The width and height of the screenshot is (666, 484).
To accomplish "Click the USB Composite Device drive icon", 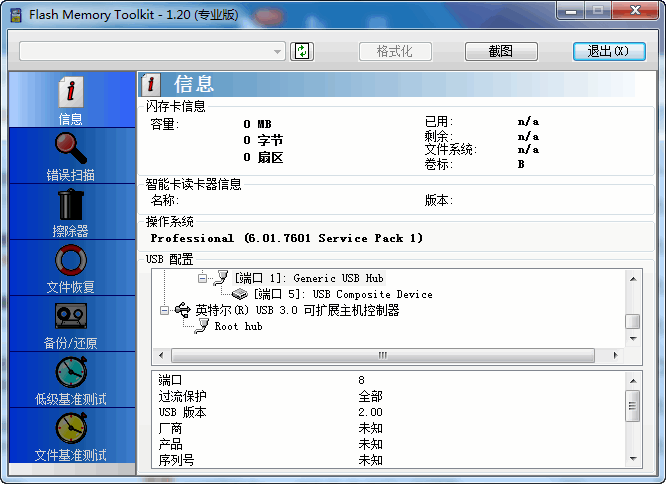I will [x=240, y=294].
